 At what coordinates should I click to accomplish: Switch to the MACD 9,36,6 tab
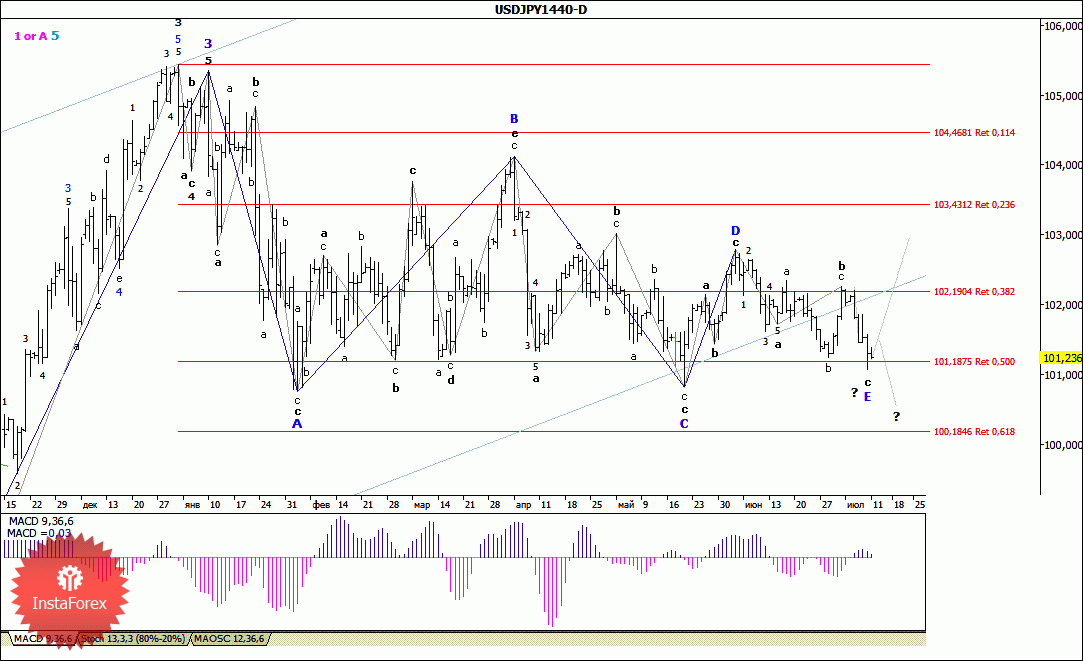pyautogui.click(x=42, y=637)
